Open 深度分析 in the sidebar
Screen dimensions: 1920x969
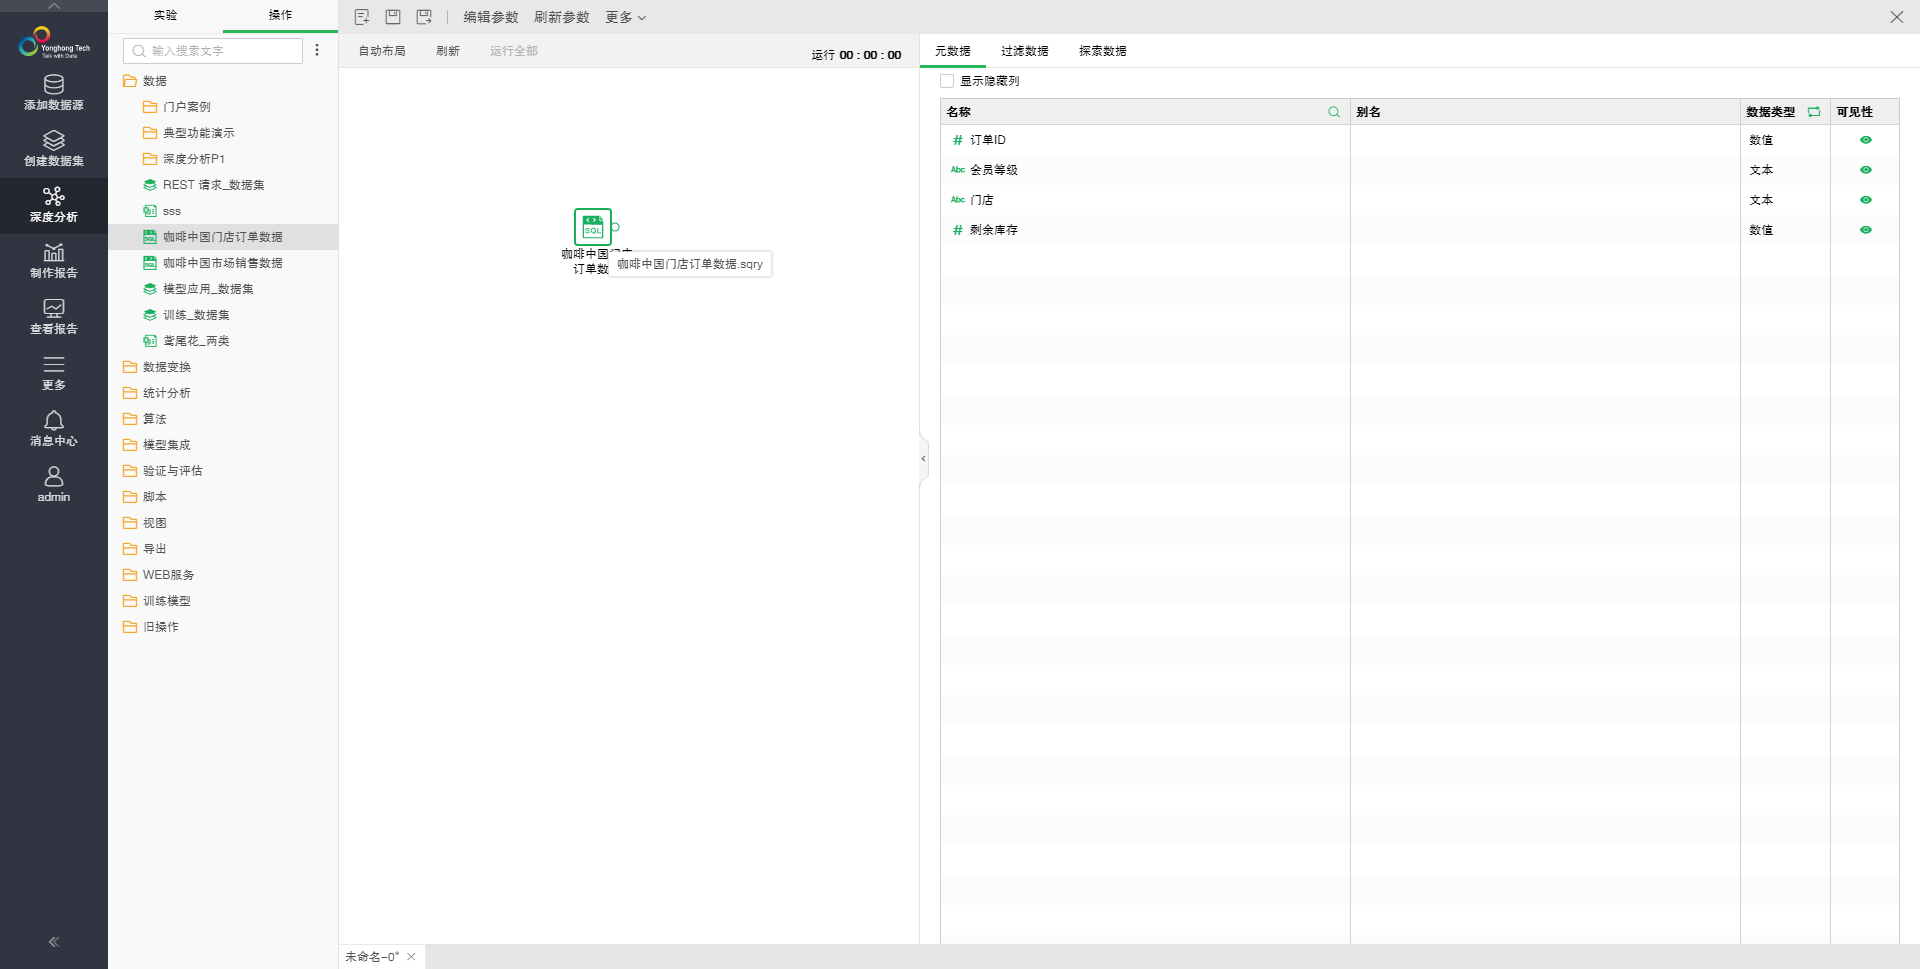click(54, 205)
